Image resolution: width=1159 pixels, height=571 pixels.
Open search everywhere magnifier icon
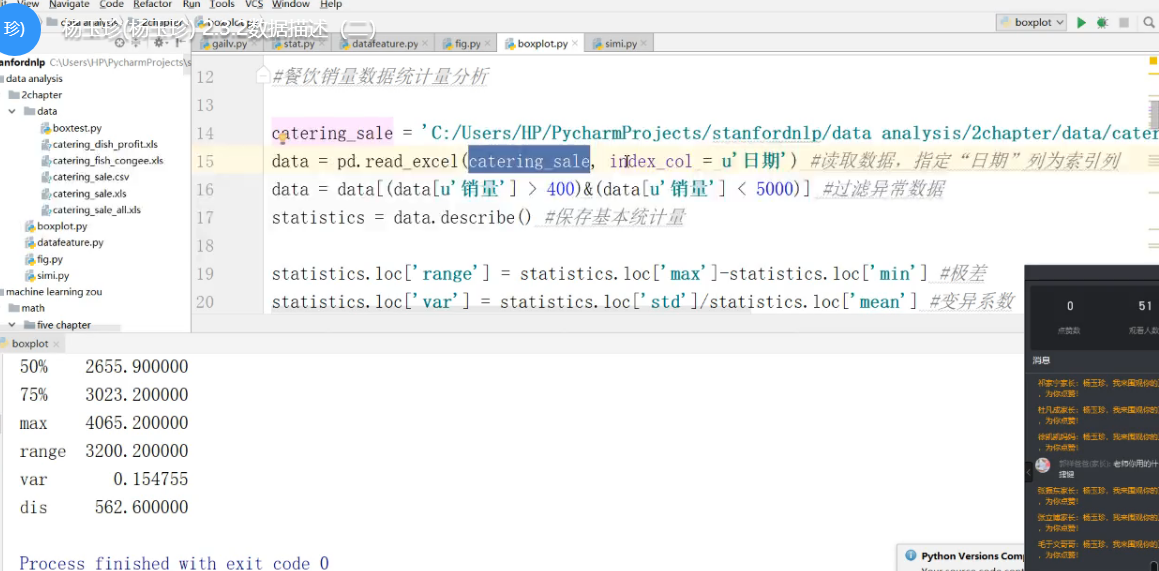click(1150, 22)
